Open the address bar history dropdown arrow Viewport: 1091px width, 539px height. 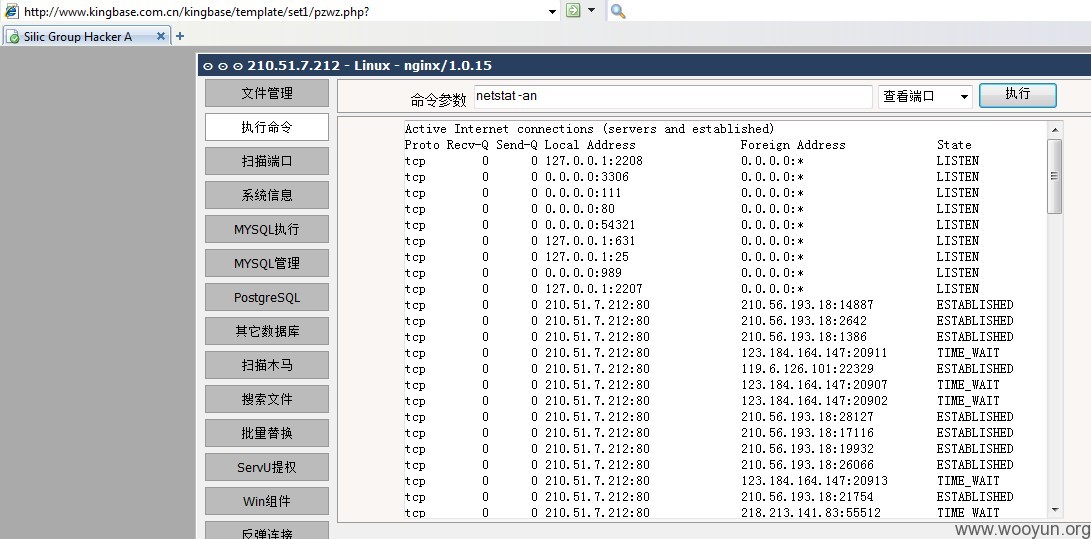552,11
